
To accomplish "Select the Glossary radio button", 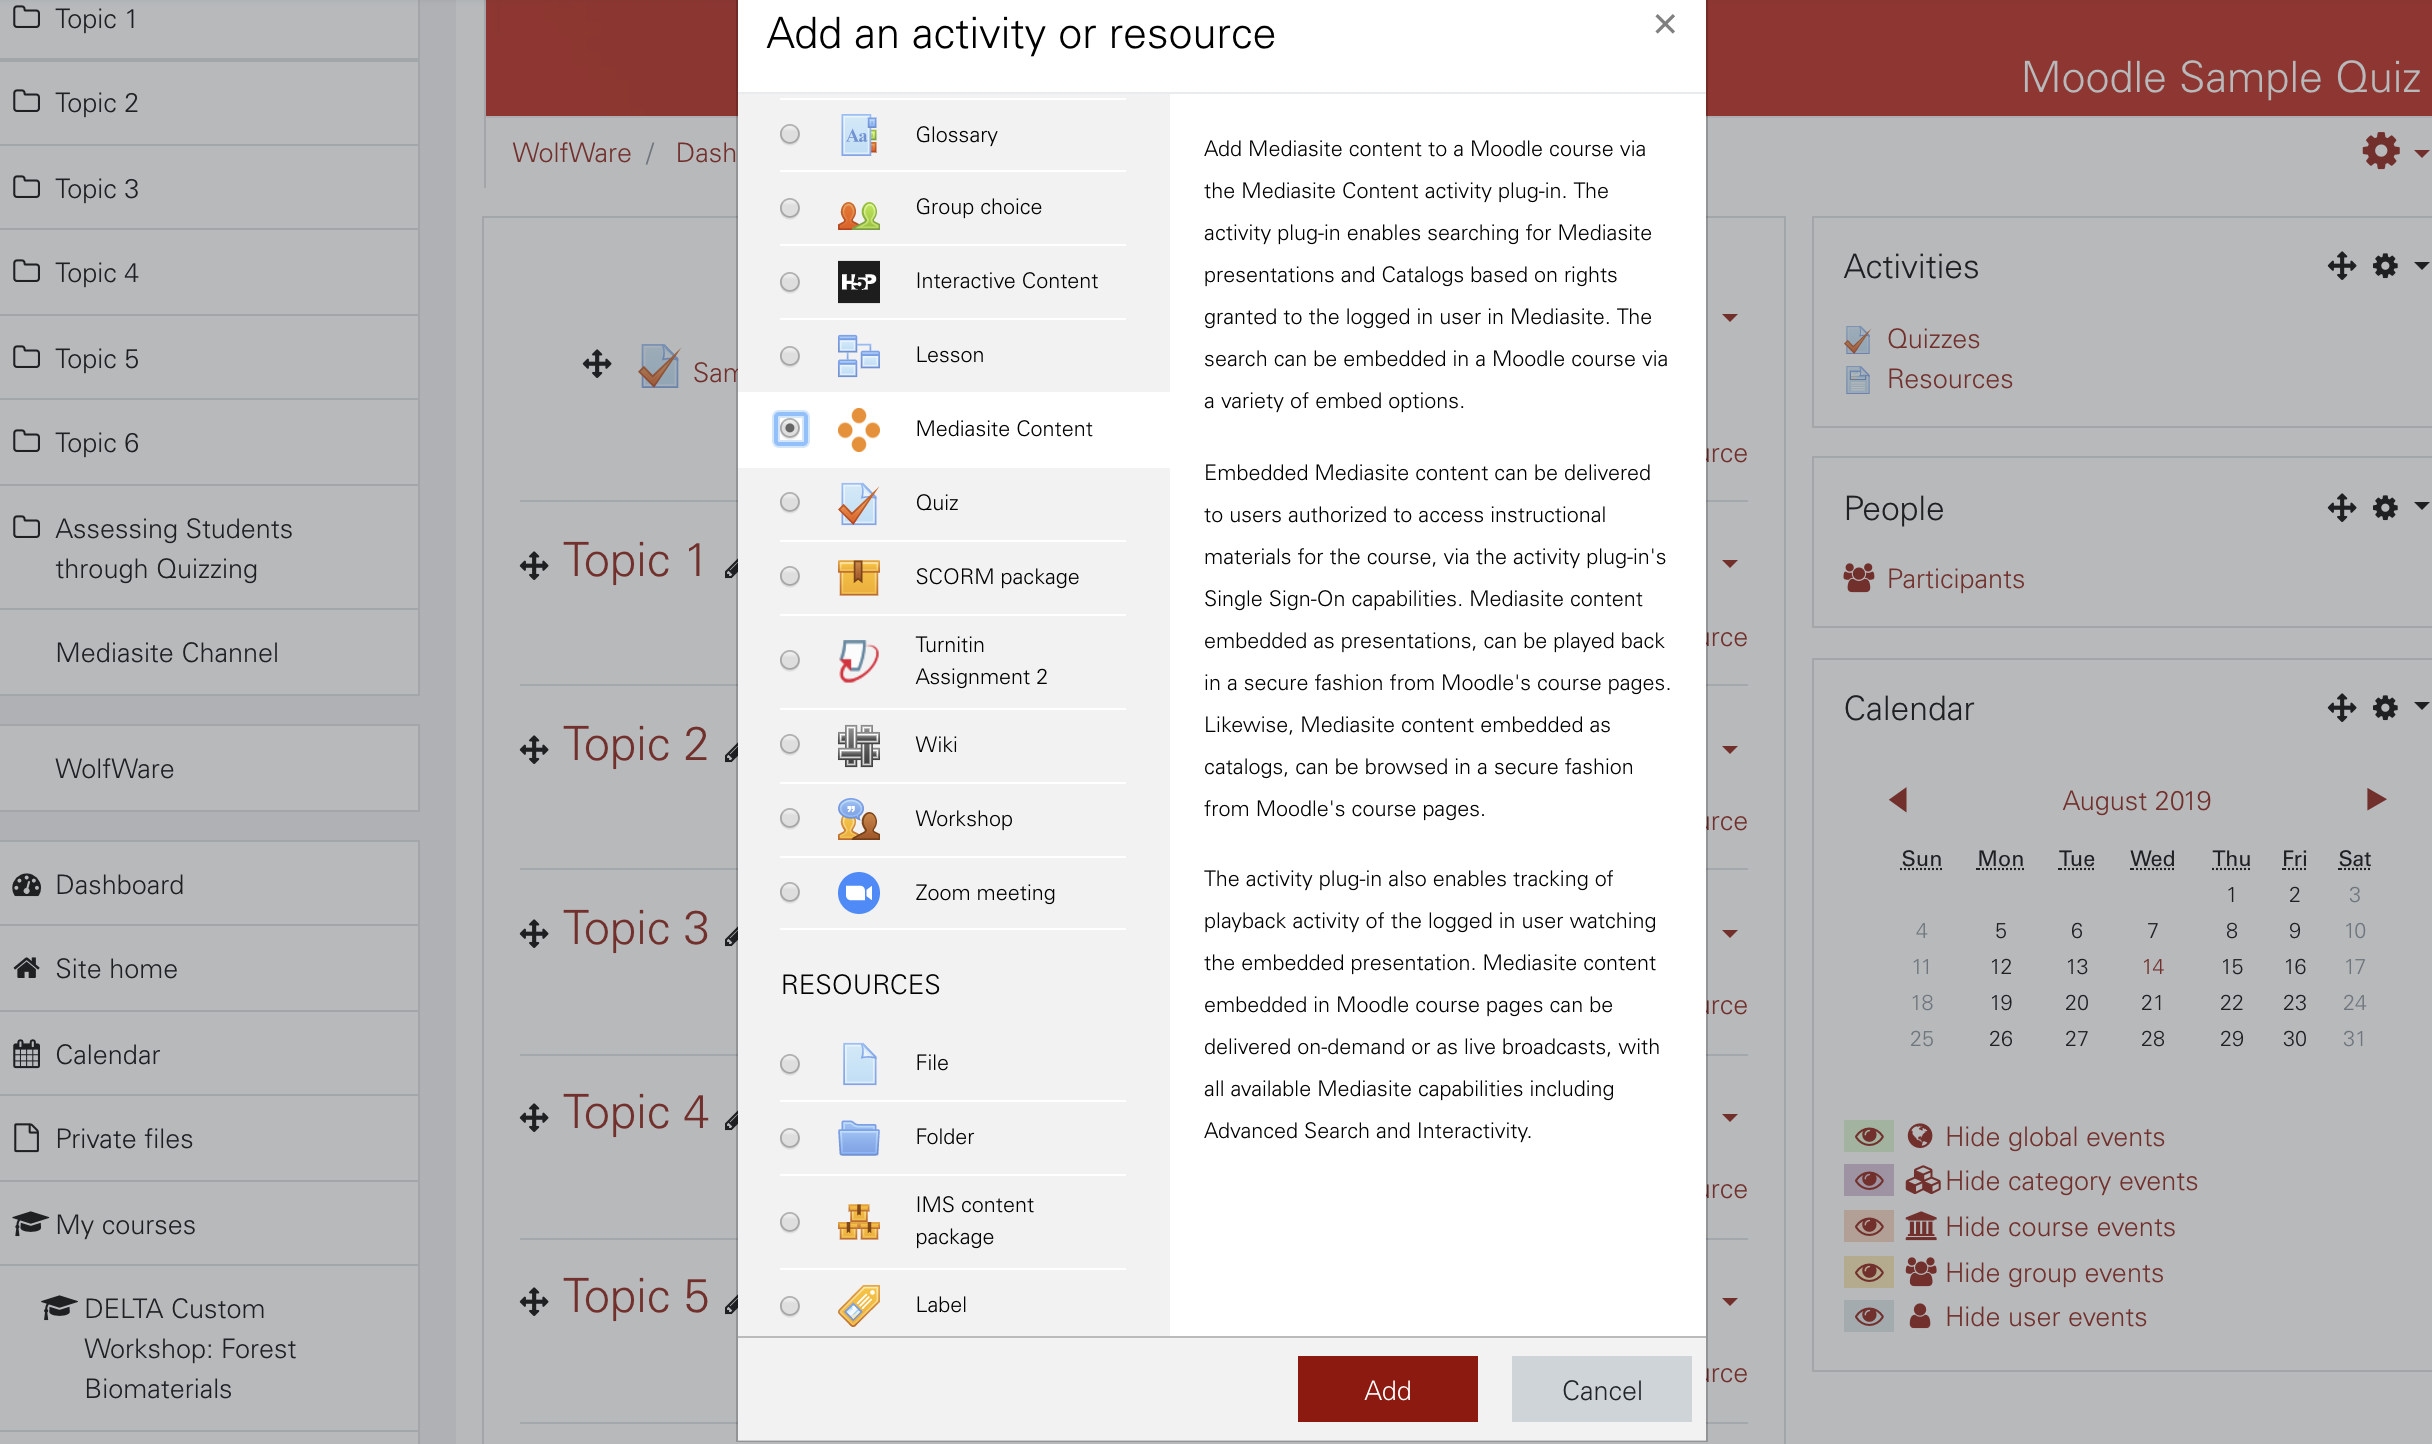I will 790,134.
